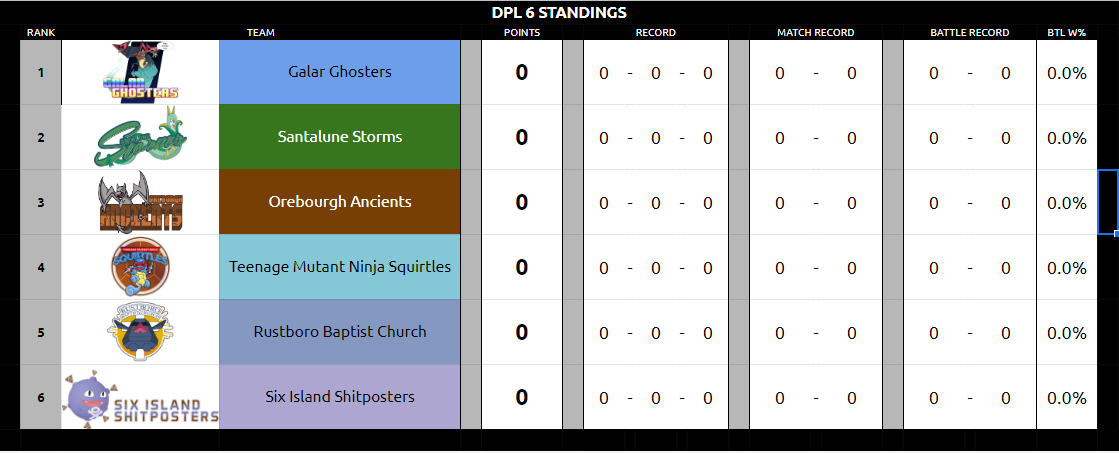This screenshot has height=453, width=1119.
Task: Click the Rustboro Baptist Church emblem
Action: (141, 332)
